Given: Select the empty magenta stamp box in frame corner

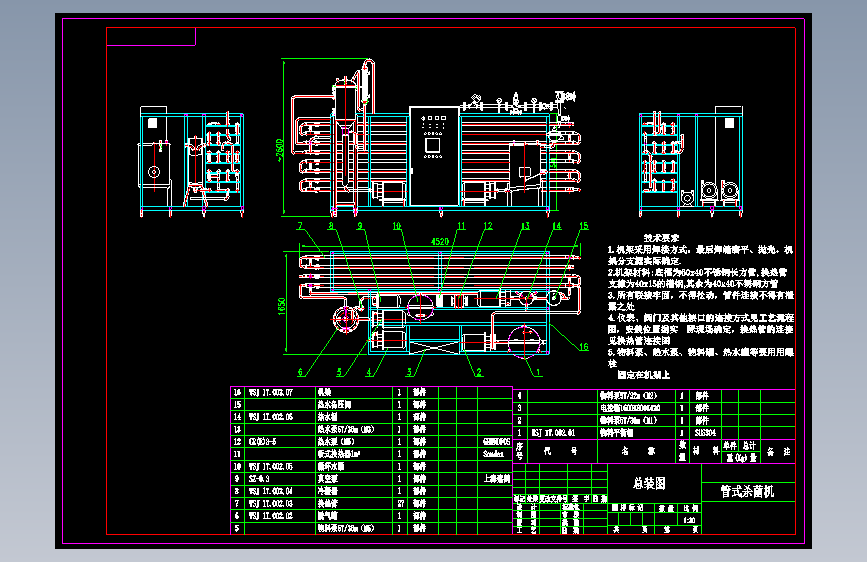Looking at the screenshot, I should point(151,37).
